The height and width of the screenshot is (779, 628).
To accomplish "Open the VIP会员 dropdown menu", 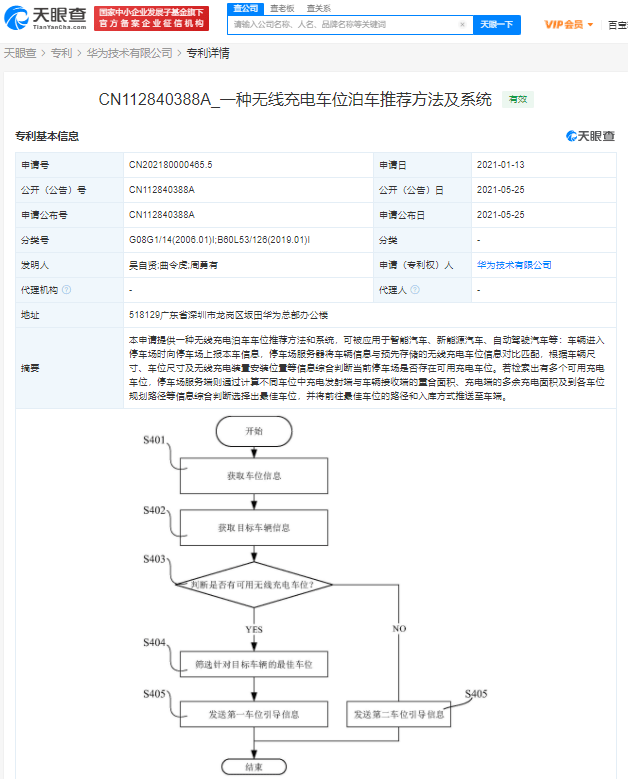I will [568, 23].
